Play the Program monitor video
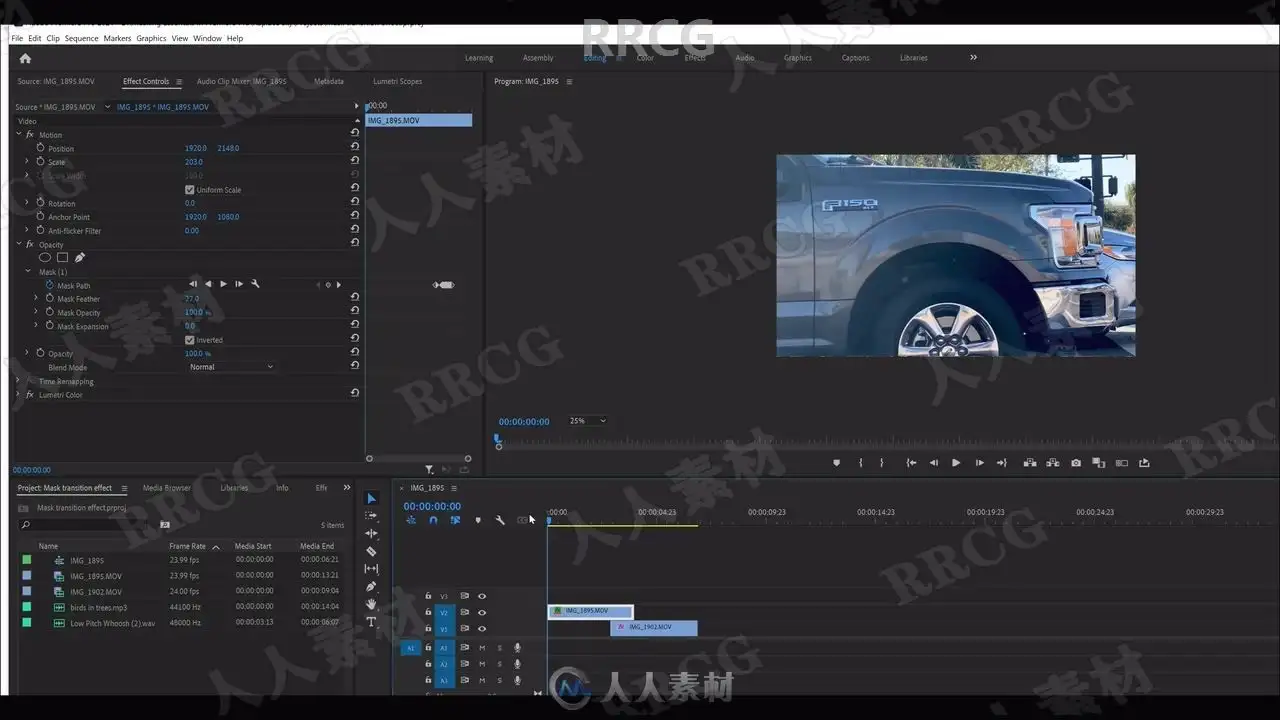Image resolution: width=1280 pixels, height=720 pixels. tap(956, 463)
